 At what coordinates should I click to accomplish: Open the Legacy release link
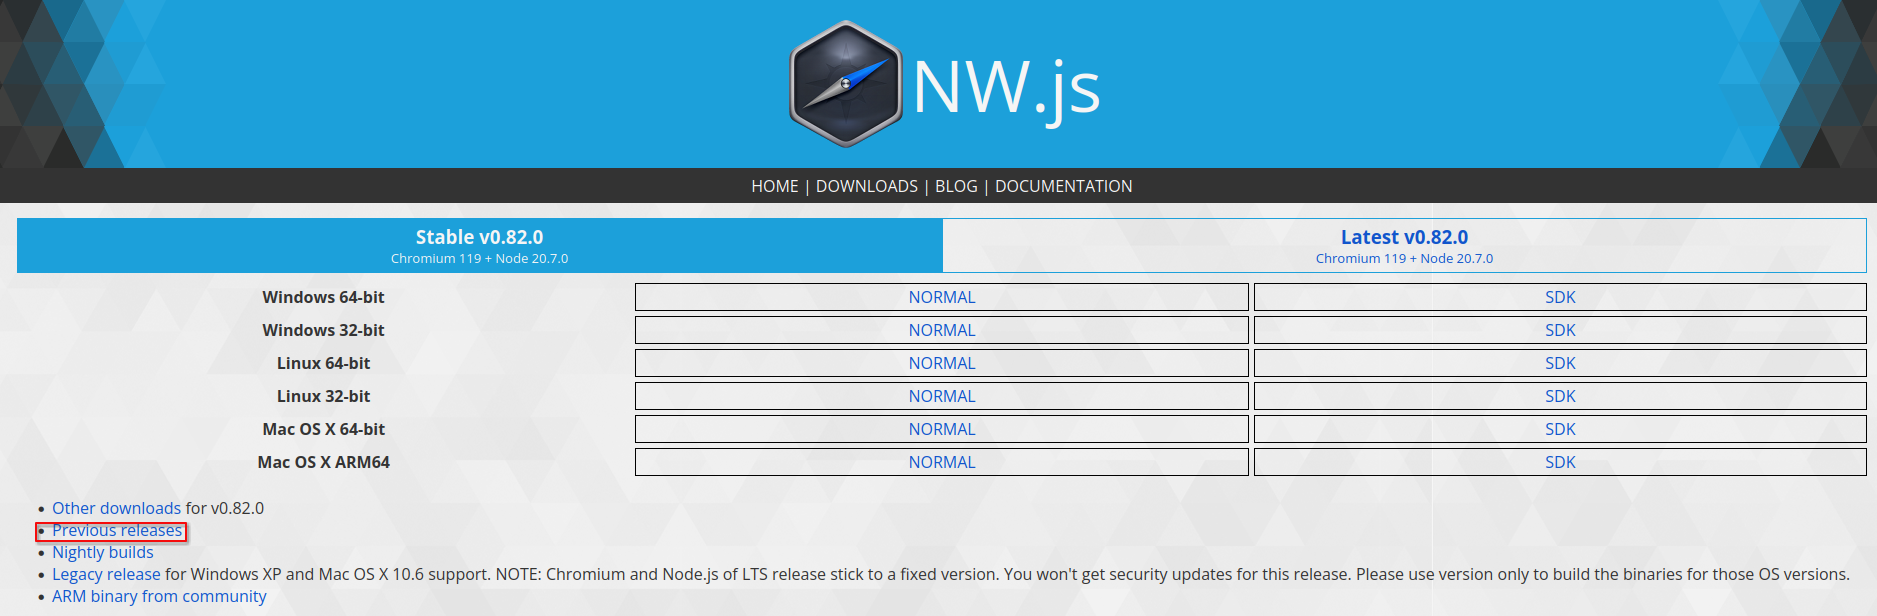[x=106, y=574]
